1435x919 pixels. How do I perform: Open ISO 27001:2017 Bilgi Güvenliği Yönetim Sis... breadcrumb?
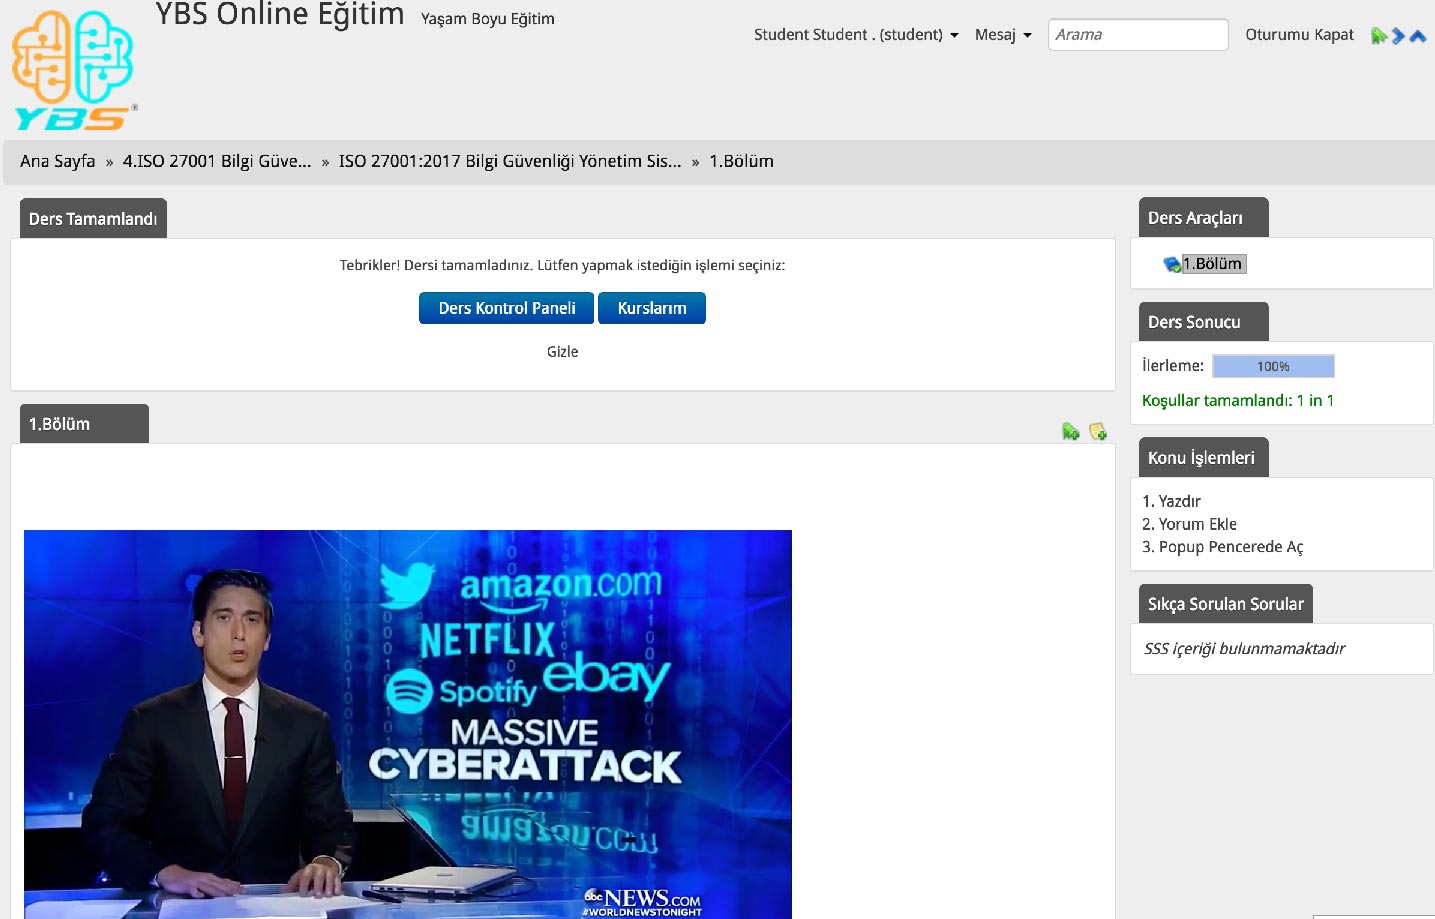coord(510,161)
